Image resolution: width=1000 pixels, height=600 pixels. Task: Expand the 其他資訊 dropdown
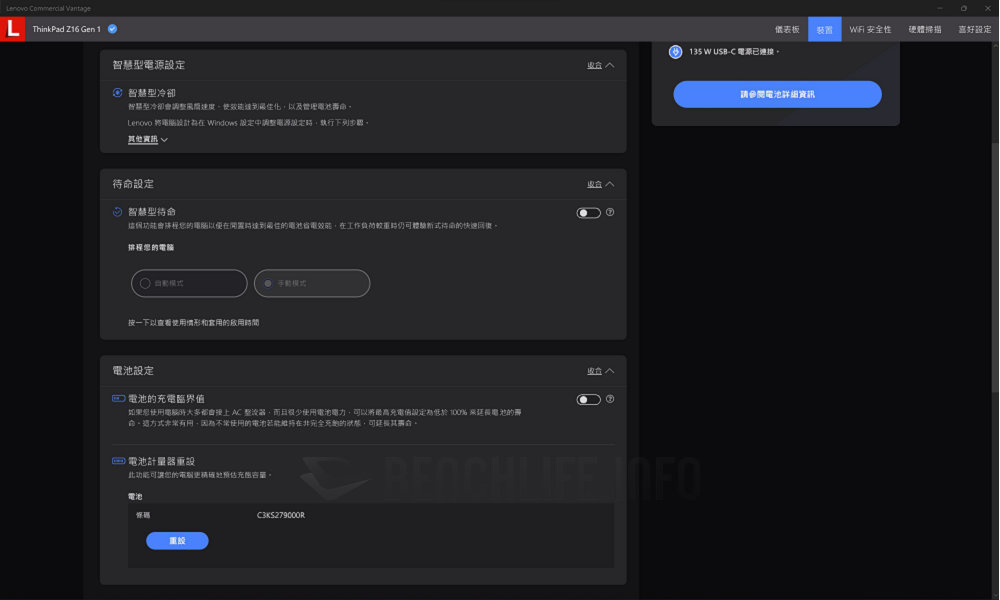[x=148, y=140]
